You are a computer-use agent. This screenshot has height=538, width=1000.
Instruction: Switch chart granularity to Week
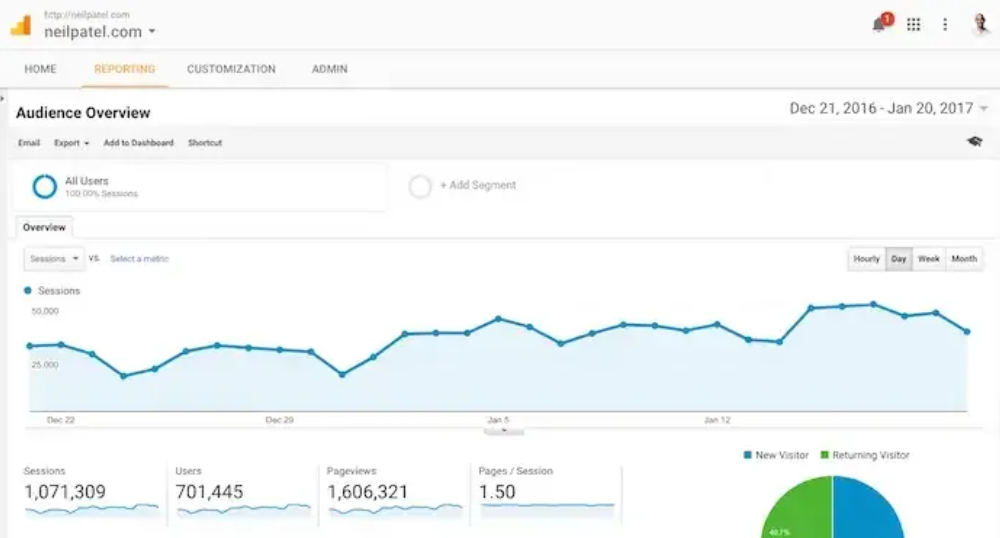pyautogui.click(x=929, y=259)
